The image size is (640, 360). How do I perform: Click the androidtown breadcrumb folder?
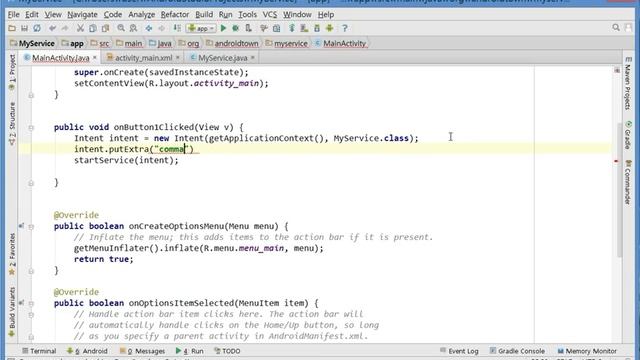(x=232, y=43)
